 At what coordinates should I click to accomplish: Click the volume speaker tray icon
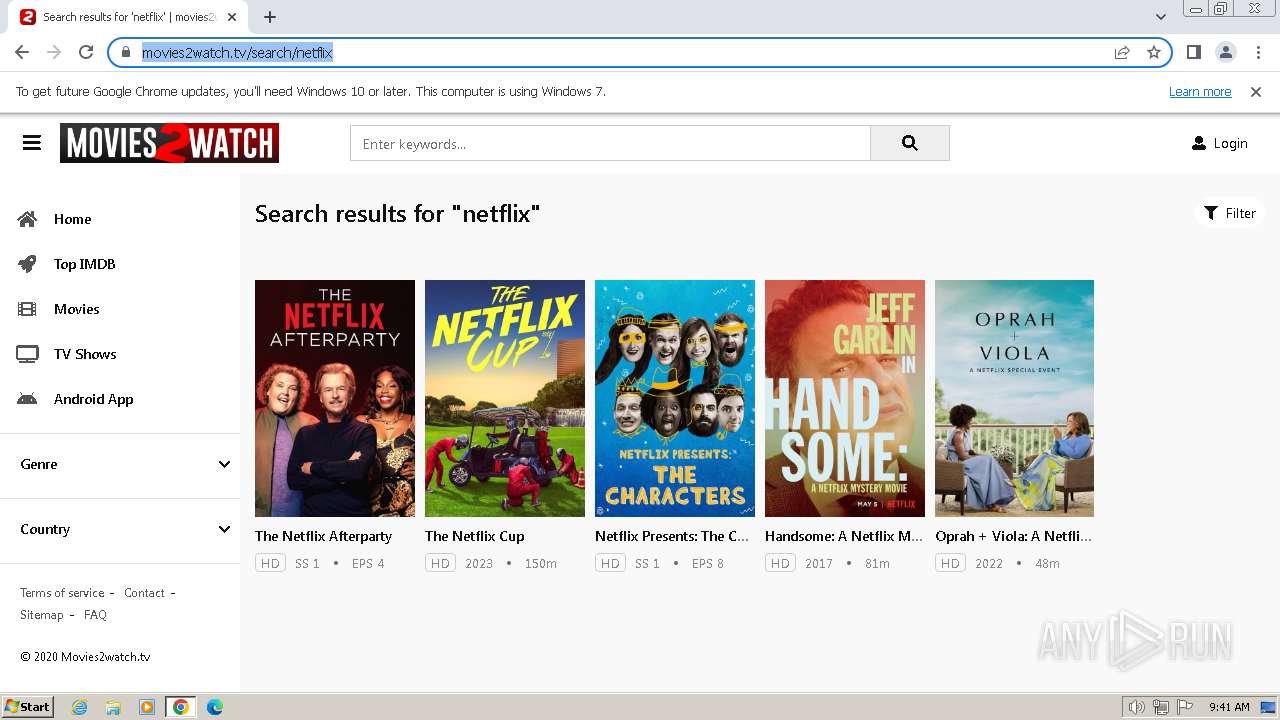tap(1136, 707)
